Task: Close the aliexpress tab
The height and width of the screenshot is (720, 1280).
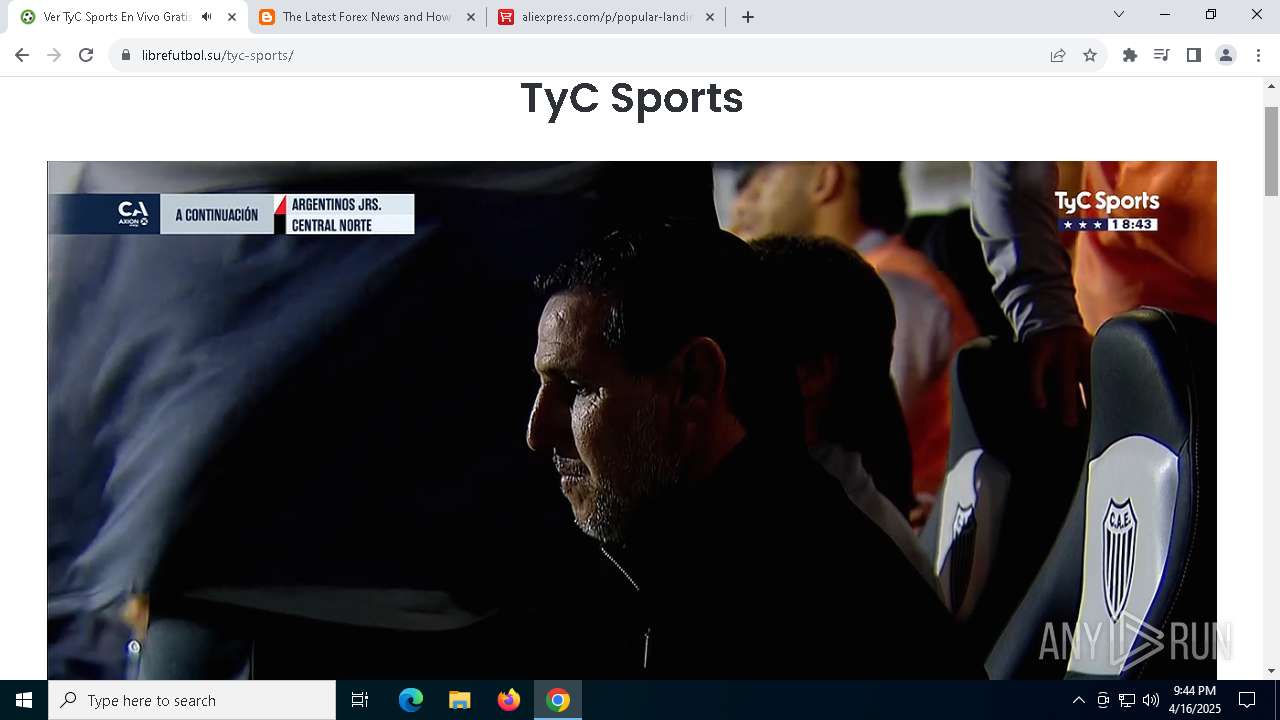Action: coord(710,17)
